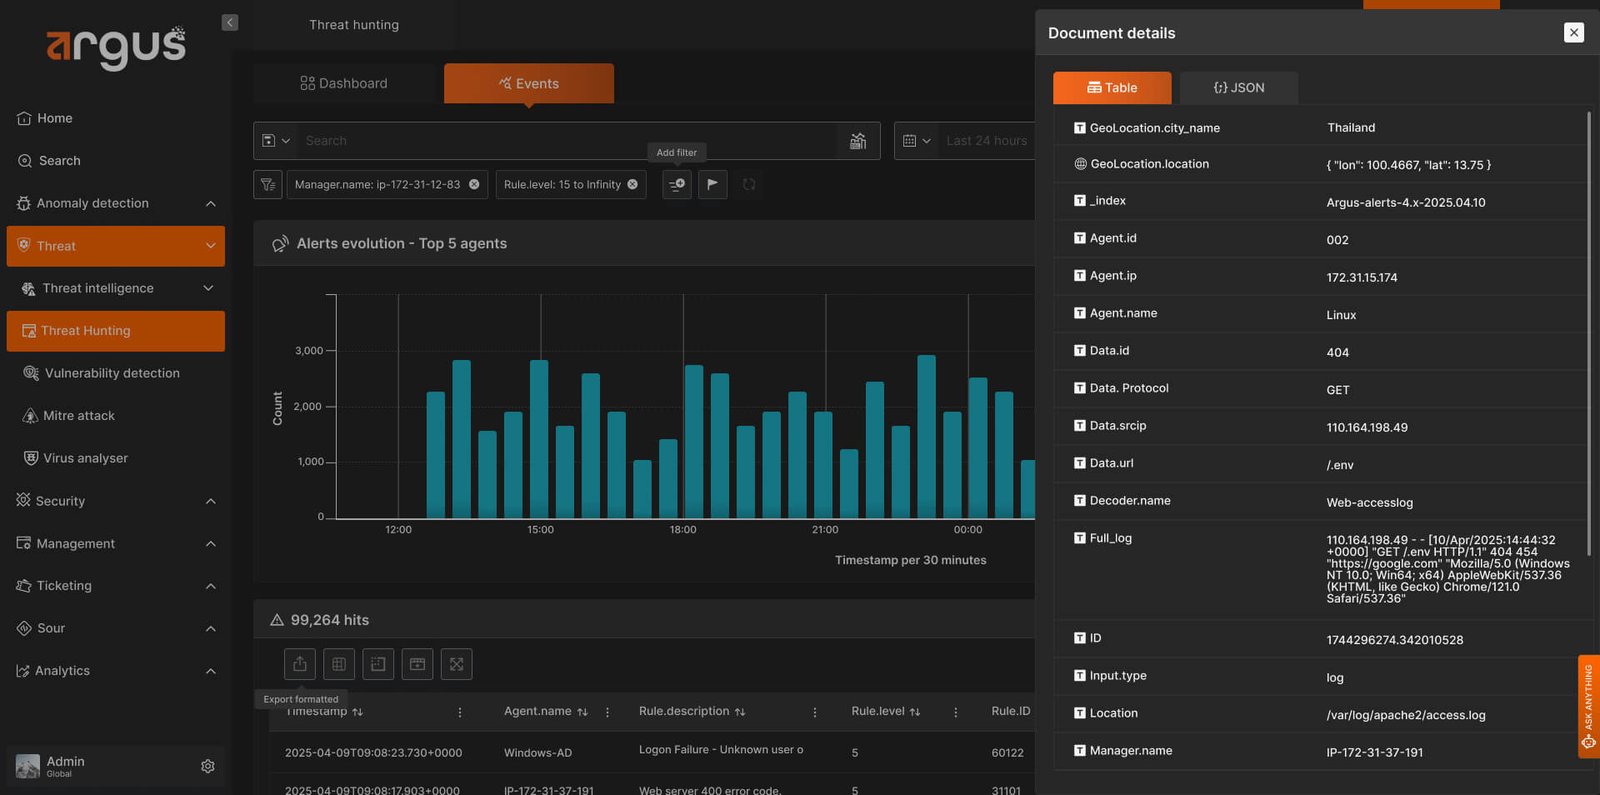Collapse the sidebar with the arrow icon
This screenshot has height=795, width=1600.
(x=230, y=22)
